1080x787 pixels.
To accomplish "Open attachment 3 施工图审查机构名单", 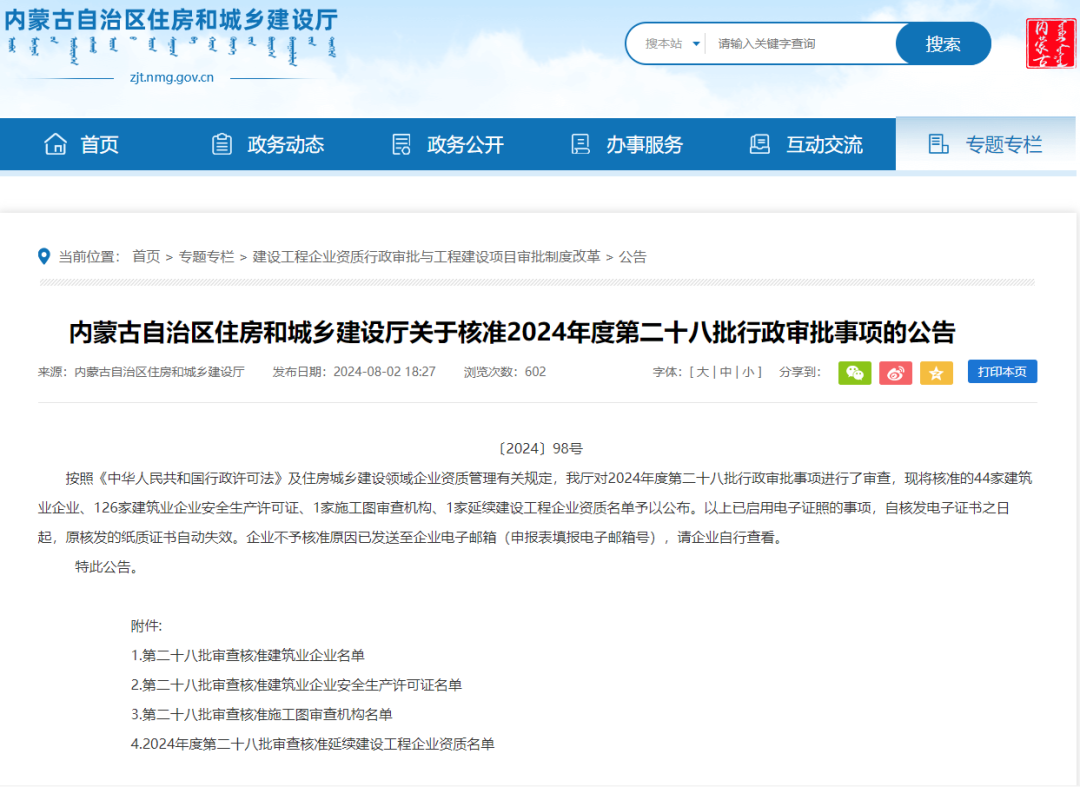I will 262,714.
